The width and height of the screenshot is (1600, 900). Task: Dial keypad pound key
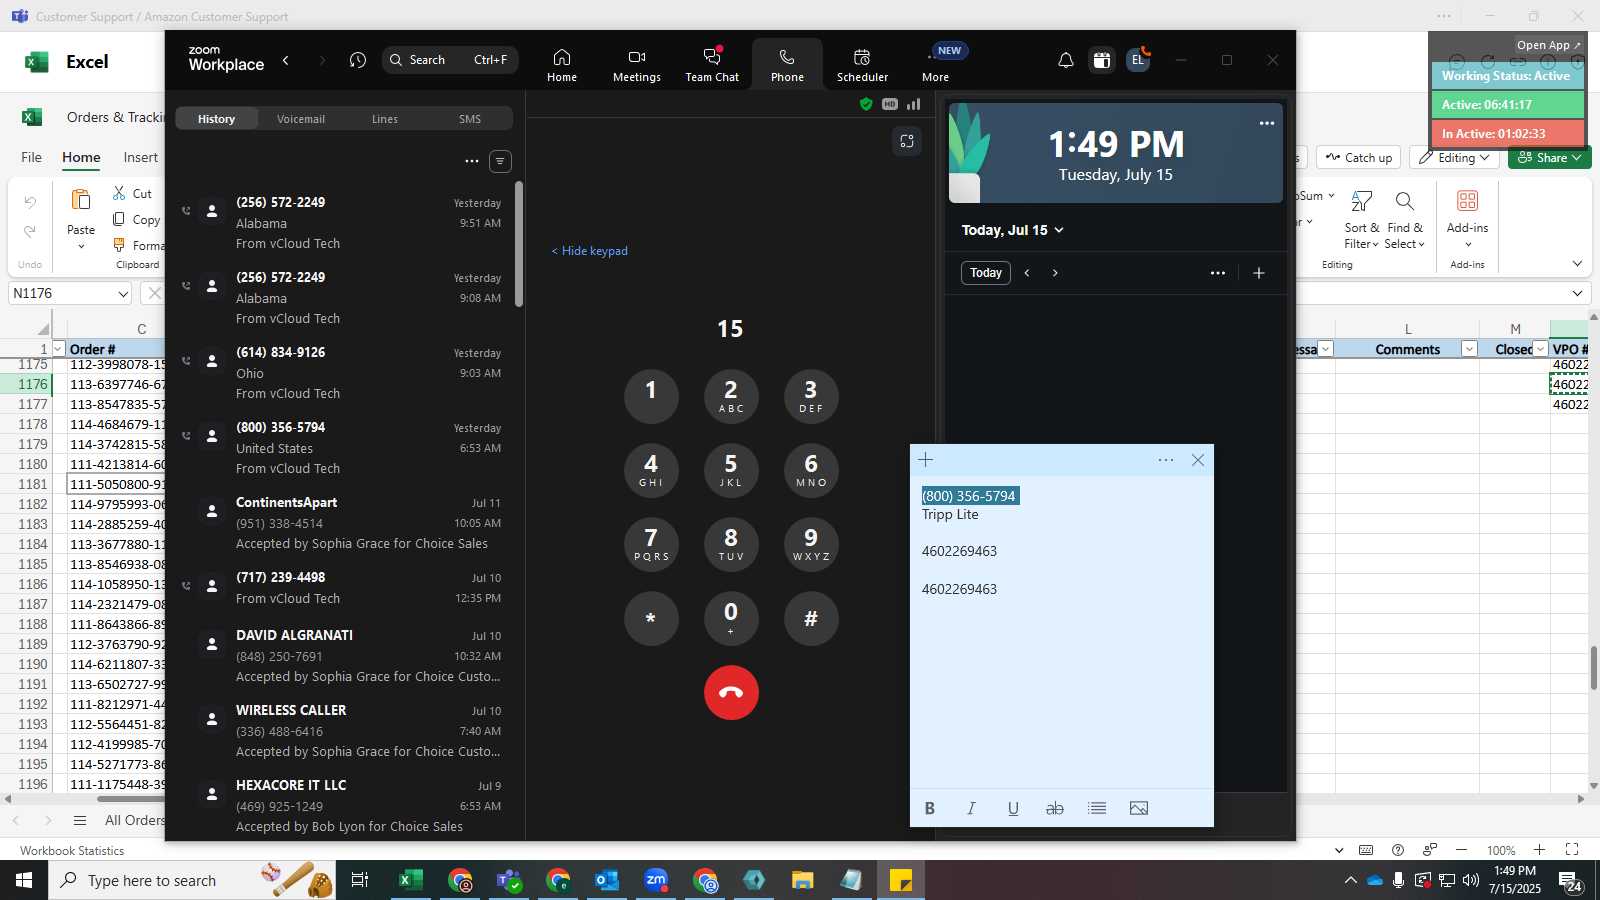pyautogui.click(x=811, y=618)
